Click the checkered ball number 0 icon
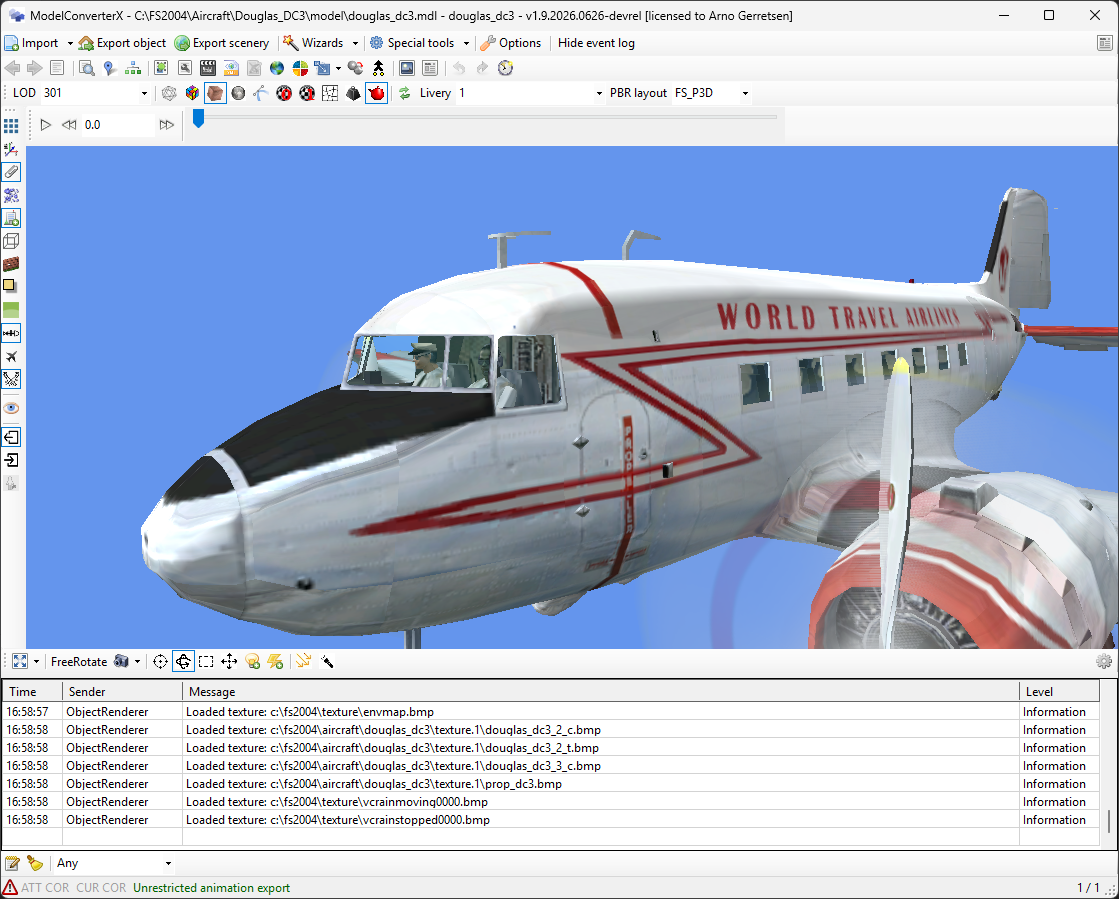Screen dimensions: 1119x899 pos(284,93)
